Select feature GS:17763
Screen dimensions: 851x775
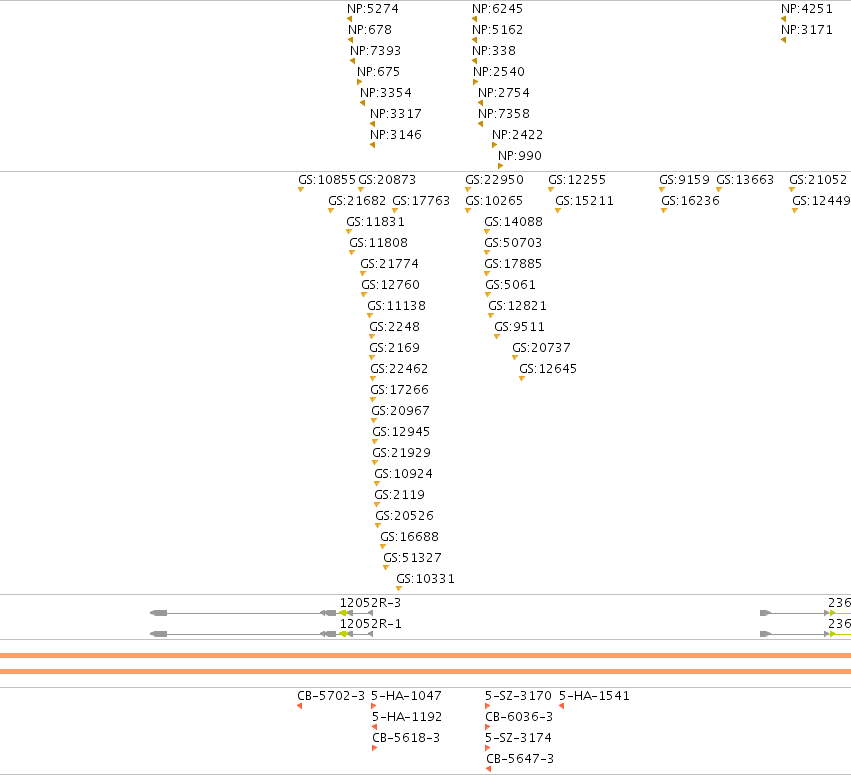421,201
